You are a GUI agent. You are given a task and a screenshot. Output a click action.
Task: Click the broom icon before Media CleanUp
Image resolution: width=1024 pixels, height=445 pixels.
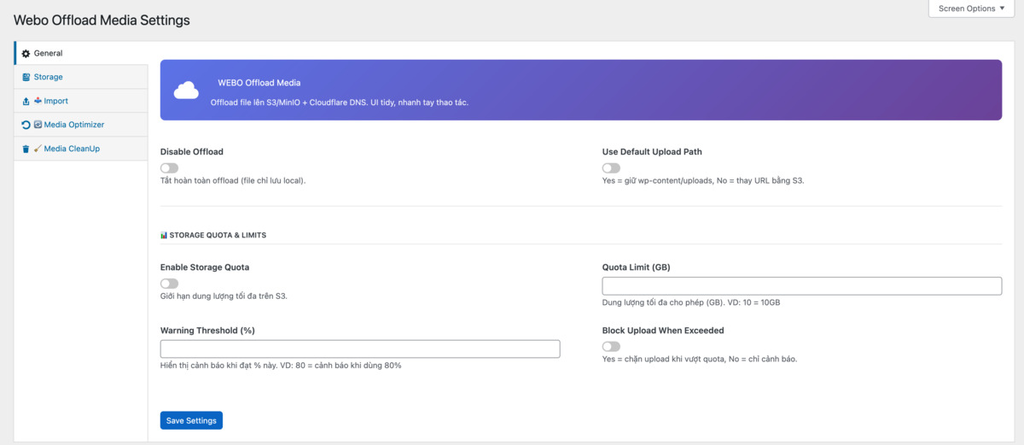pyautogui.click(x=37, y=149)
